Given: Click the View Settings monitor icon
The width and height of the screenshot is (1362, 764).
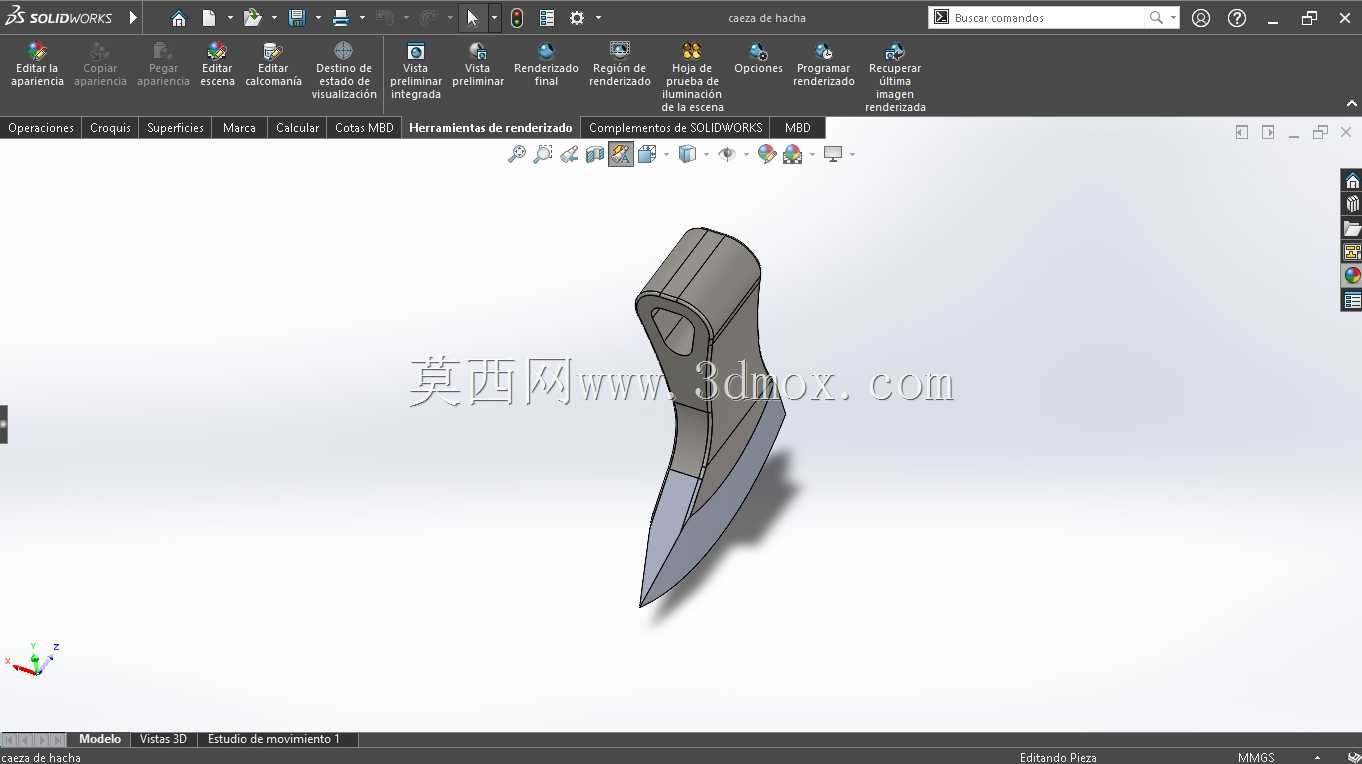Looking at the screenshot, I should click(833, 154).
